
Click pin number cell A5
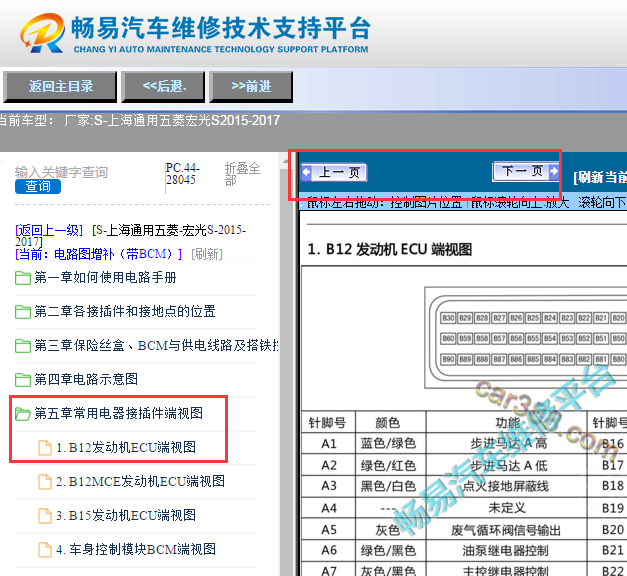point(328,530)
